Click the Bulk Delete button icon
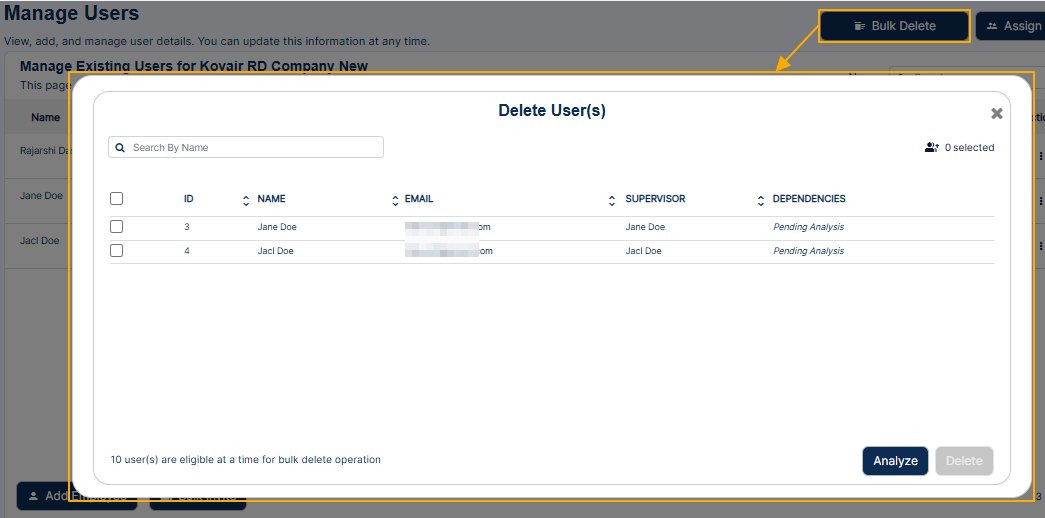 tap(860, 26)
